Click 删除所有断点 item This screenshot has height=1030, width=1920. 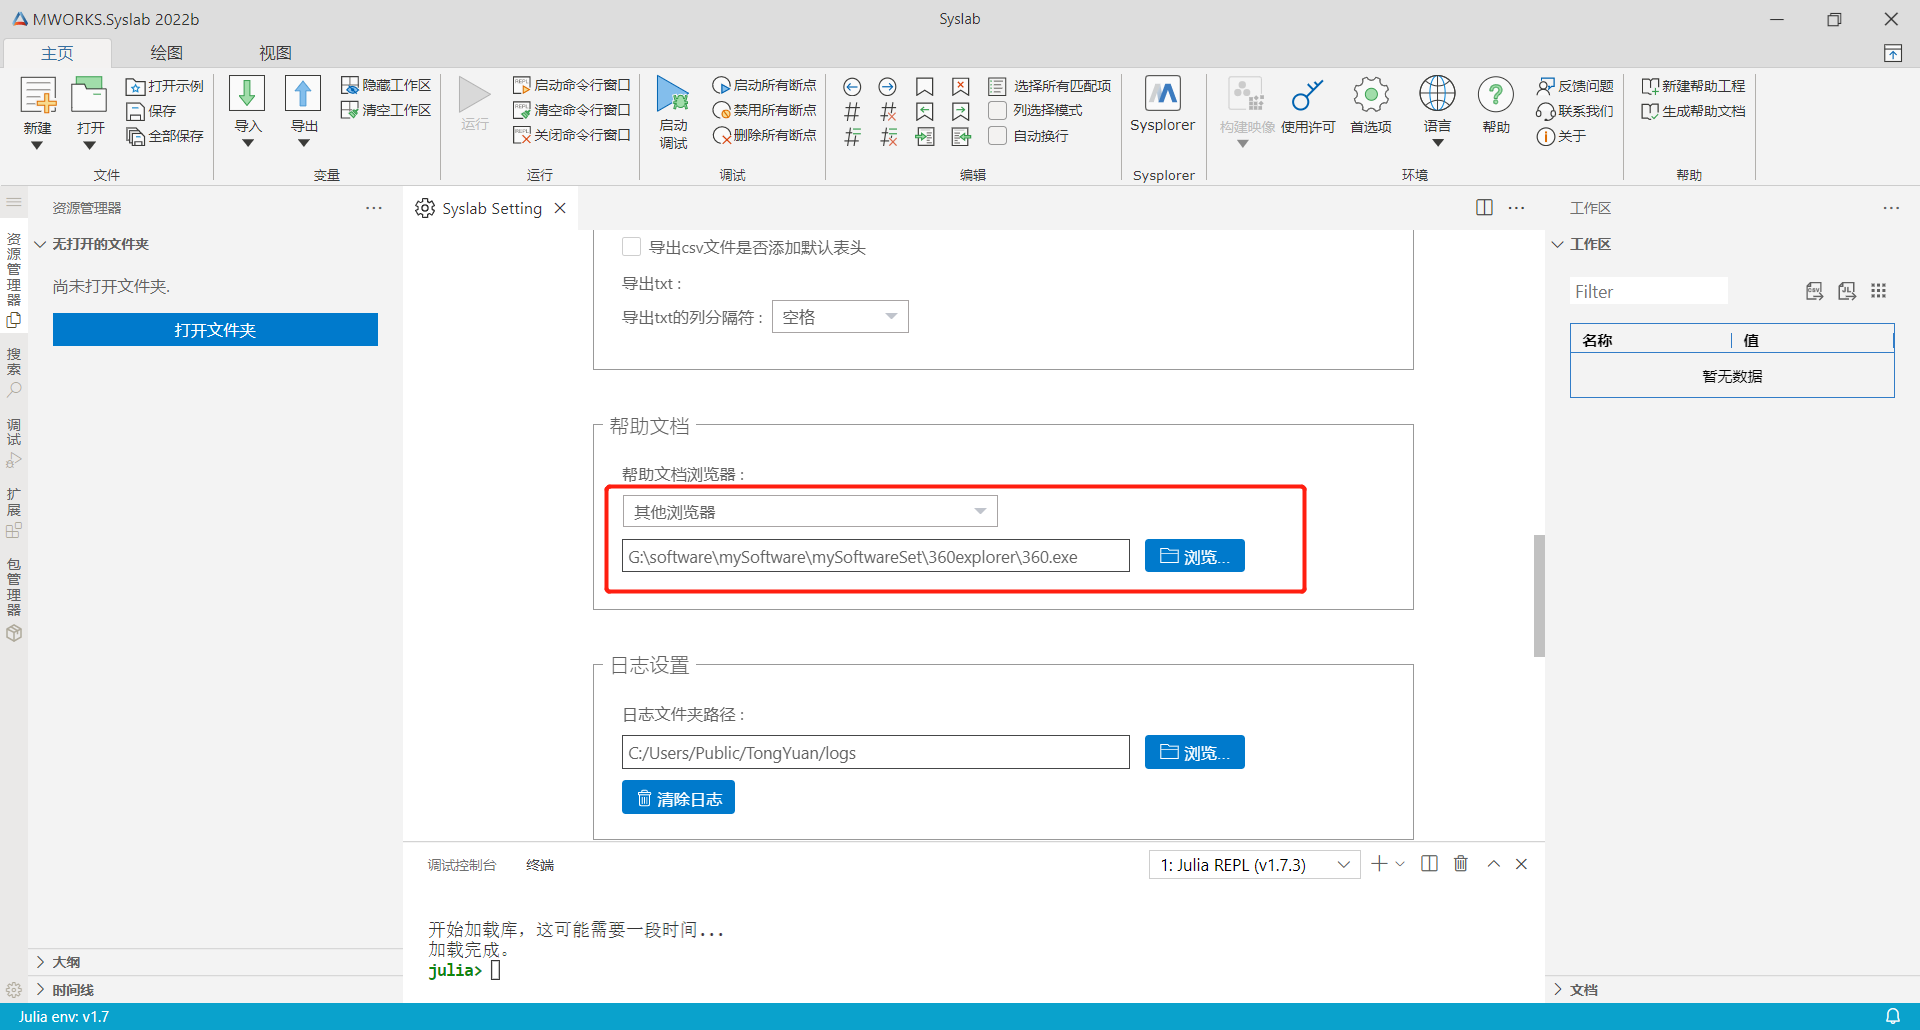765,135
